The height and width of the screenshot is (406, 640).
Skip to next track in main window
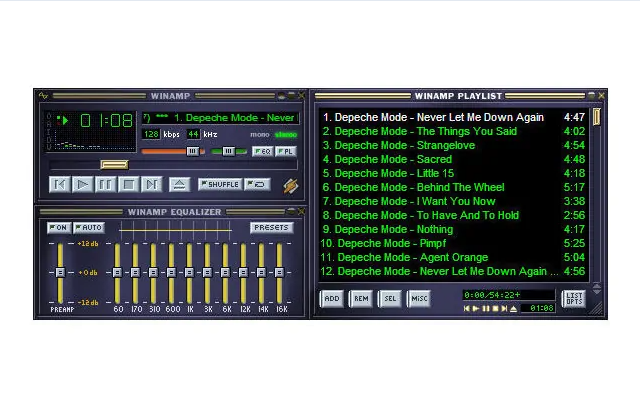tap(151, 184)
